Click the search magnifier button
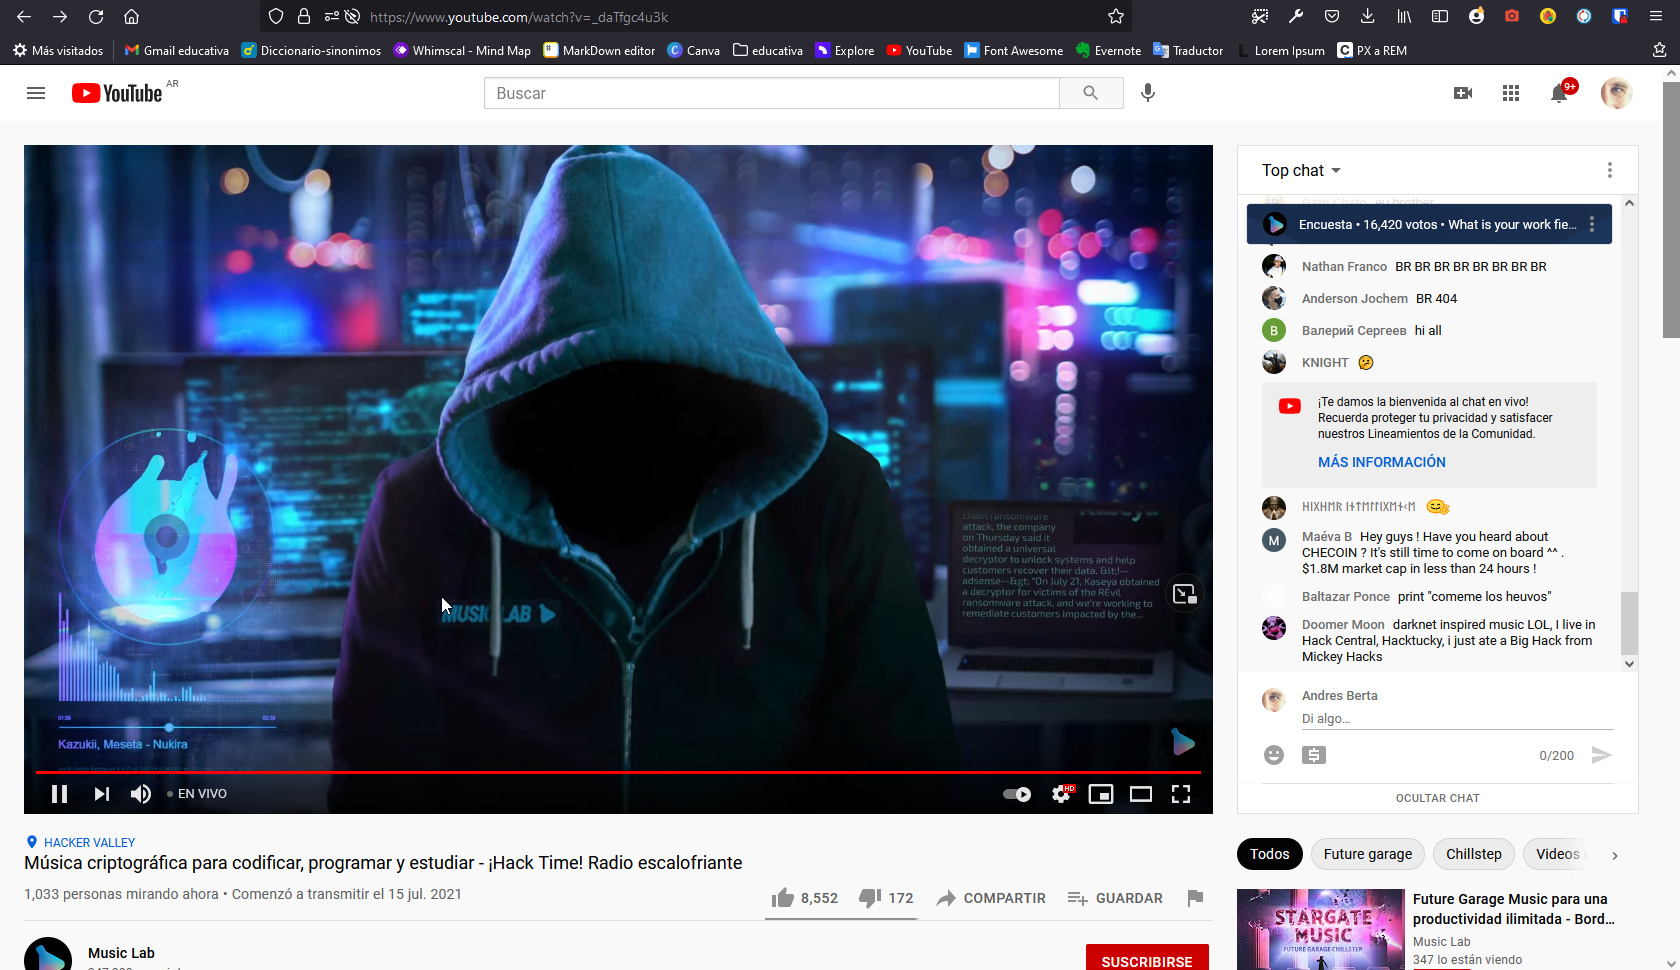Image resolution: width=1680 pixels, height=970 pixels. pyautogui.click(x=1090, y=93)
